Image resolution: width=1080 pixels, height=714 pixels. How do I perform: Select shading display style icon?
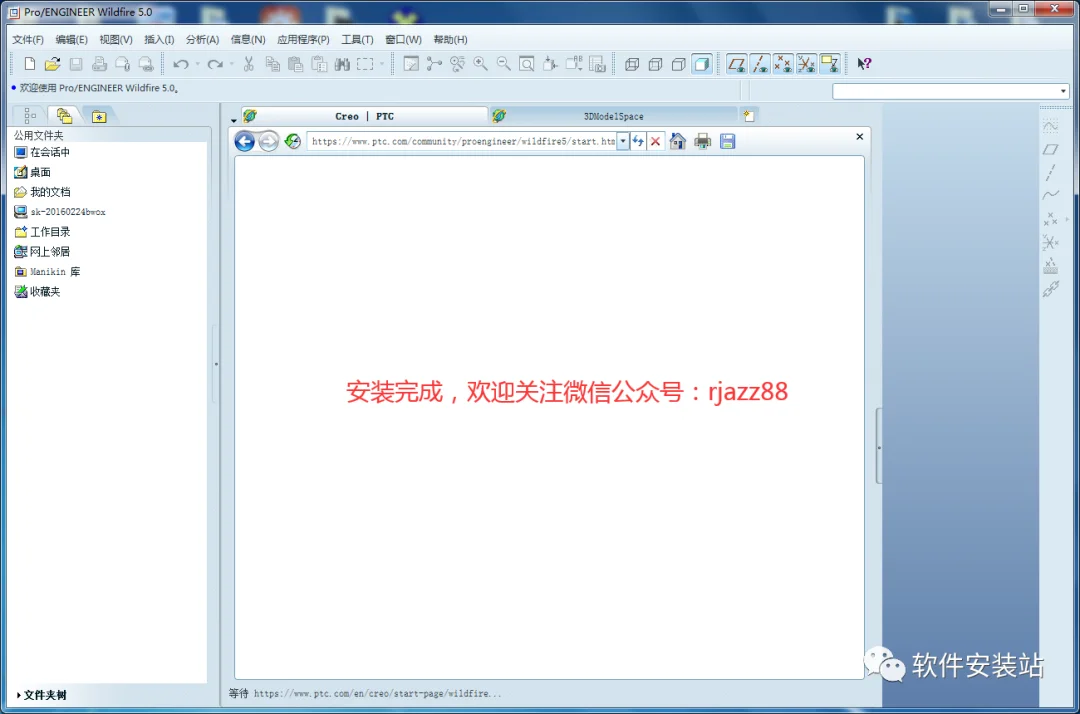click(702, 64)
